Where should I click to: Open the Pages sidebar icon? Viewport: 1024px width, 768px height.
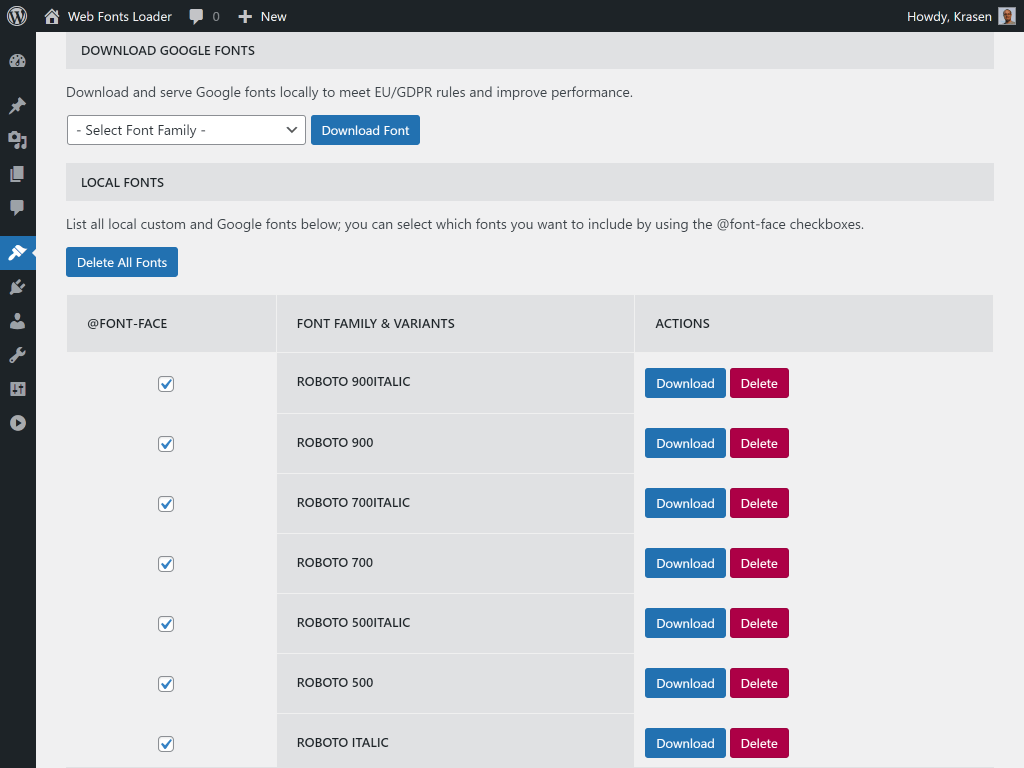pos(18,174)
